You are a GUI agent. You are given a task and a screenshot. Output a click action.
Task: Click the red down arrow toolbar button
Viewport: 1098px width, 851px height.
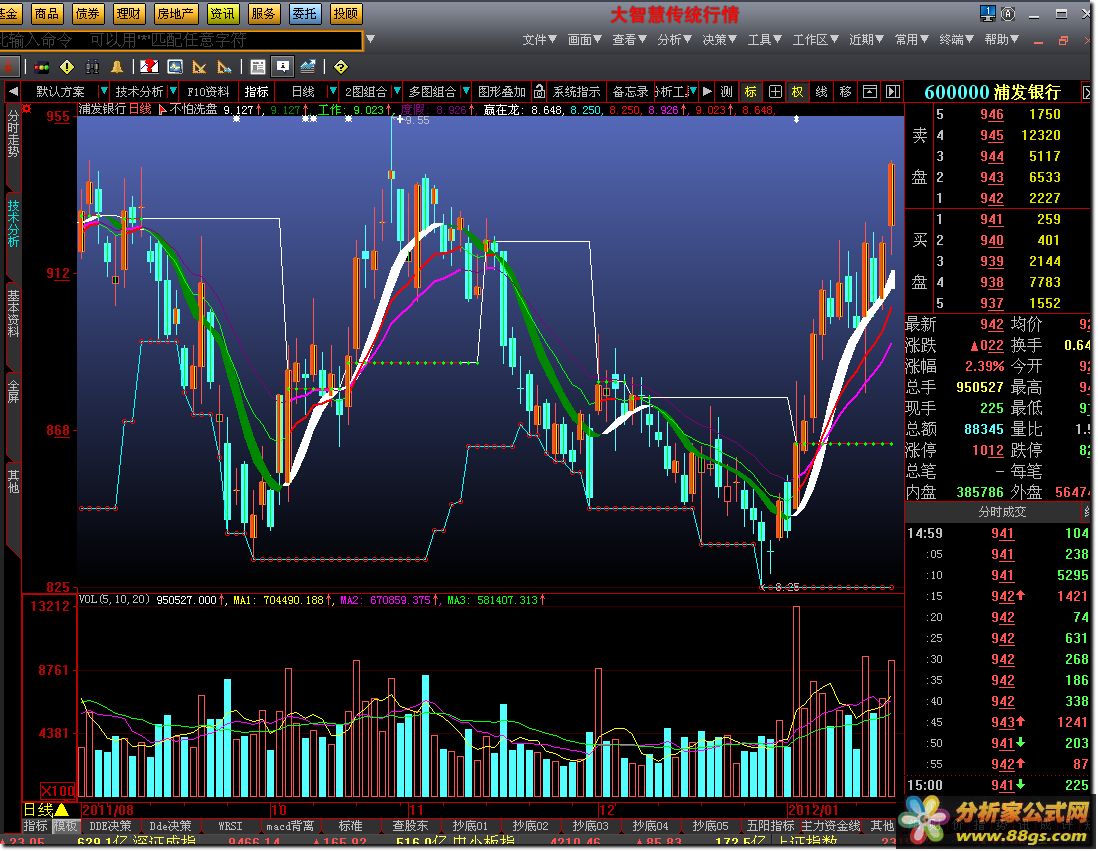tap(8, 67)
